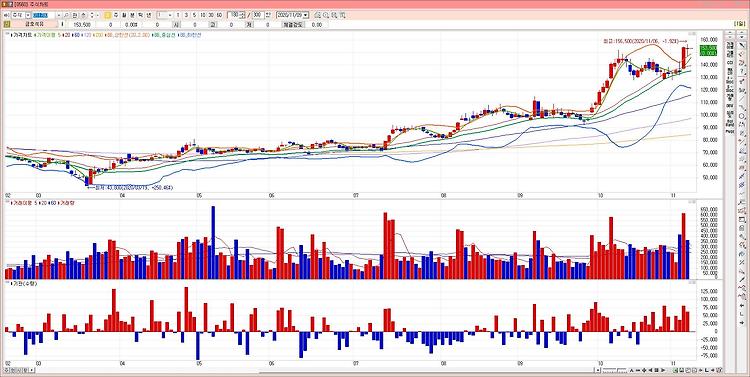Screen dimensions: 750x377
Task: Choose the 30 interval shortcut button
Action: [211, 15]
